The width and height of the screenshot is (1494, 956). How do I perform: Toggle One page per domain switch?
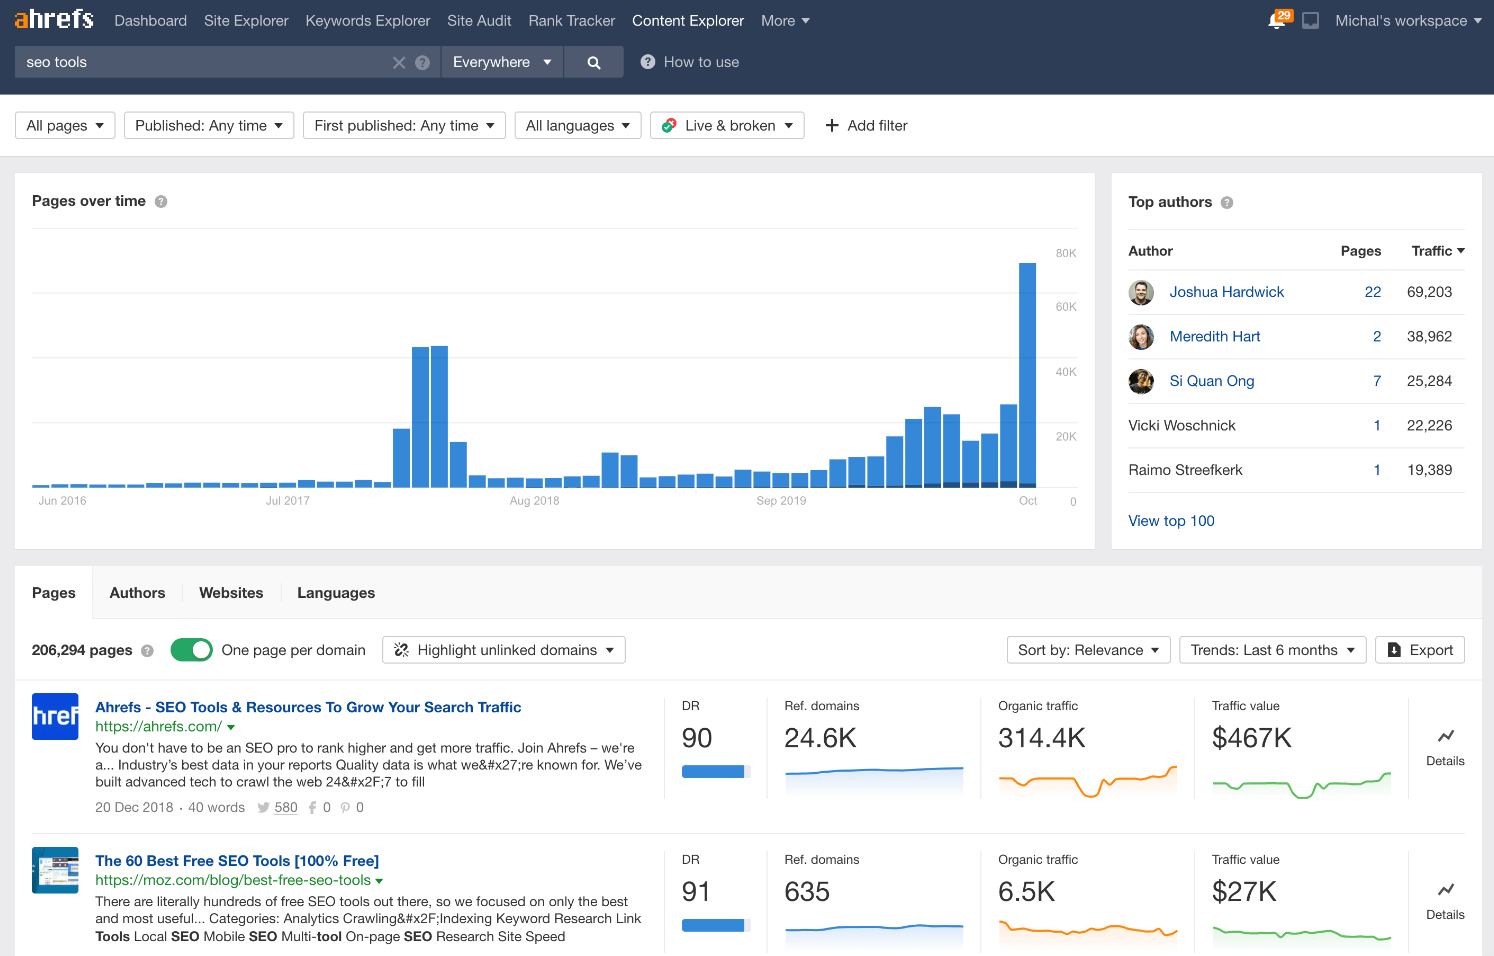coord(191,650)
